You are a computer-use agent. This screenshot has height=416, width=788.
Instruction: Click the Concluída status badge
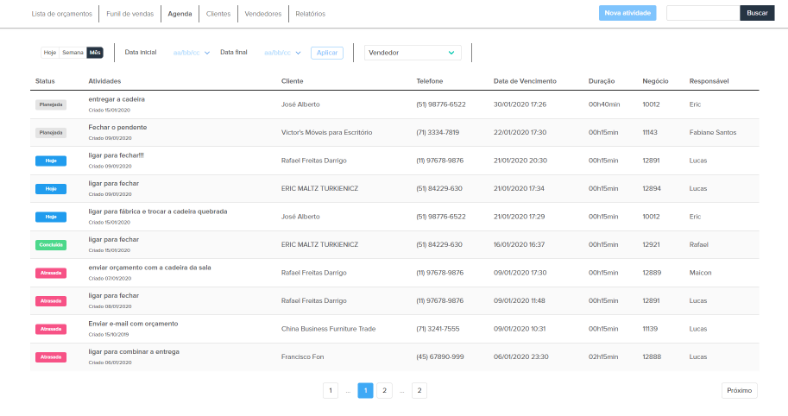(50, 244)
